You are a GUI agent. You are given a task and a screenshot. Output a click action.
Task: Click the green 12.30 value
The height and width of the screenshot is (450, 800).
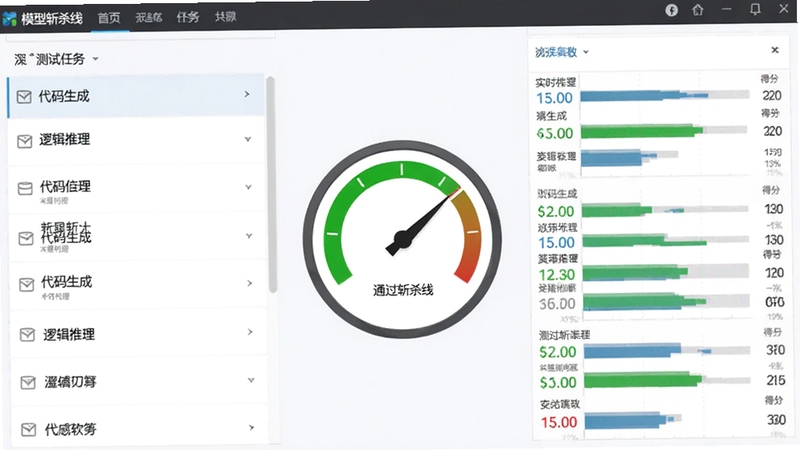click(x=557, y=275)
